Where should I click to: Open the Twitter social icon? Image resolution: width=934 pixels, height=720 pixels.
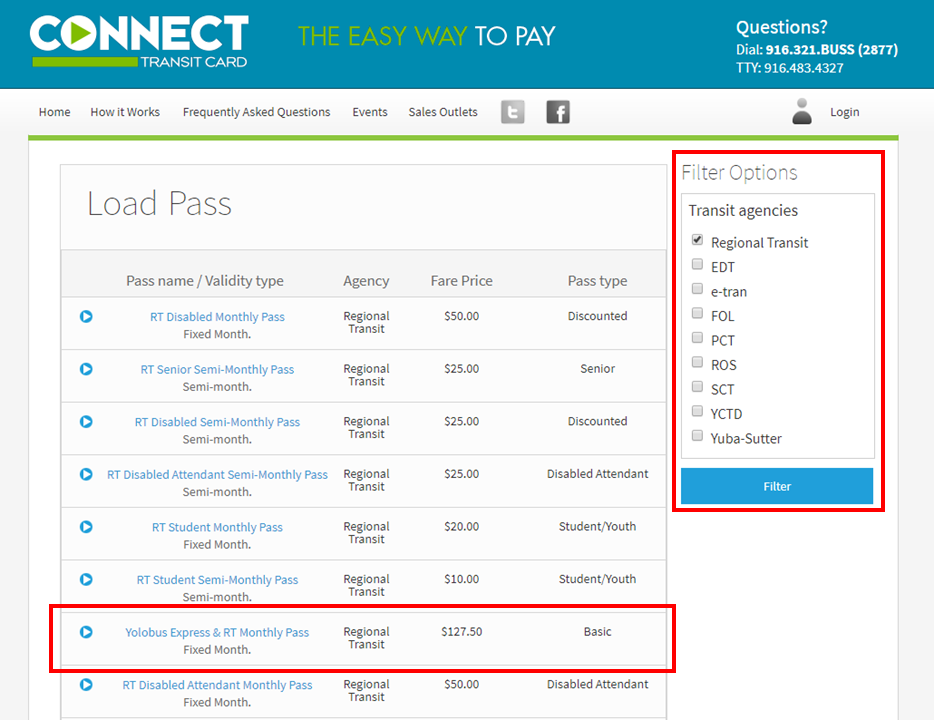(512, 112)
